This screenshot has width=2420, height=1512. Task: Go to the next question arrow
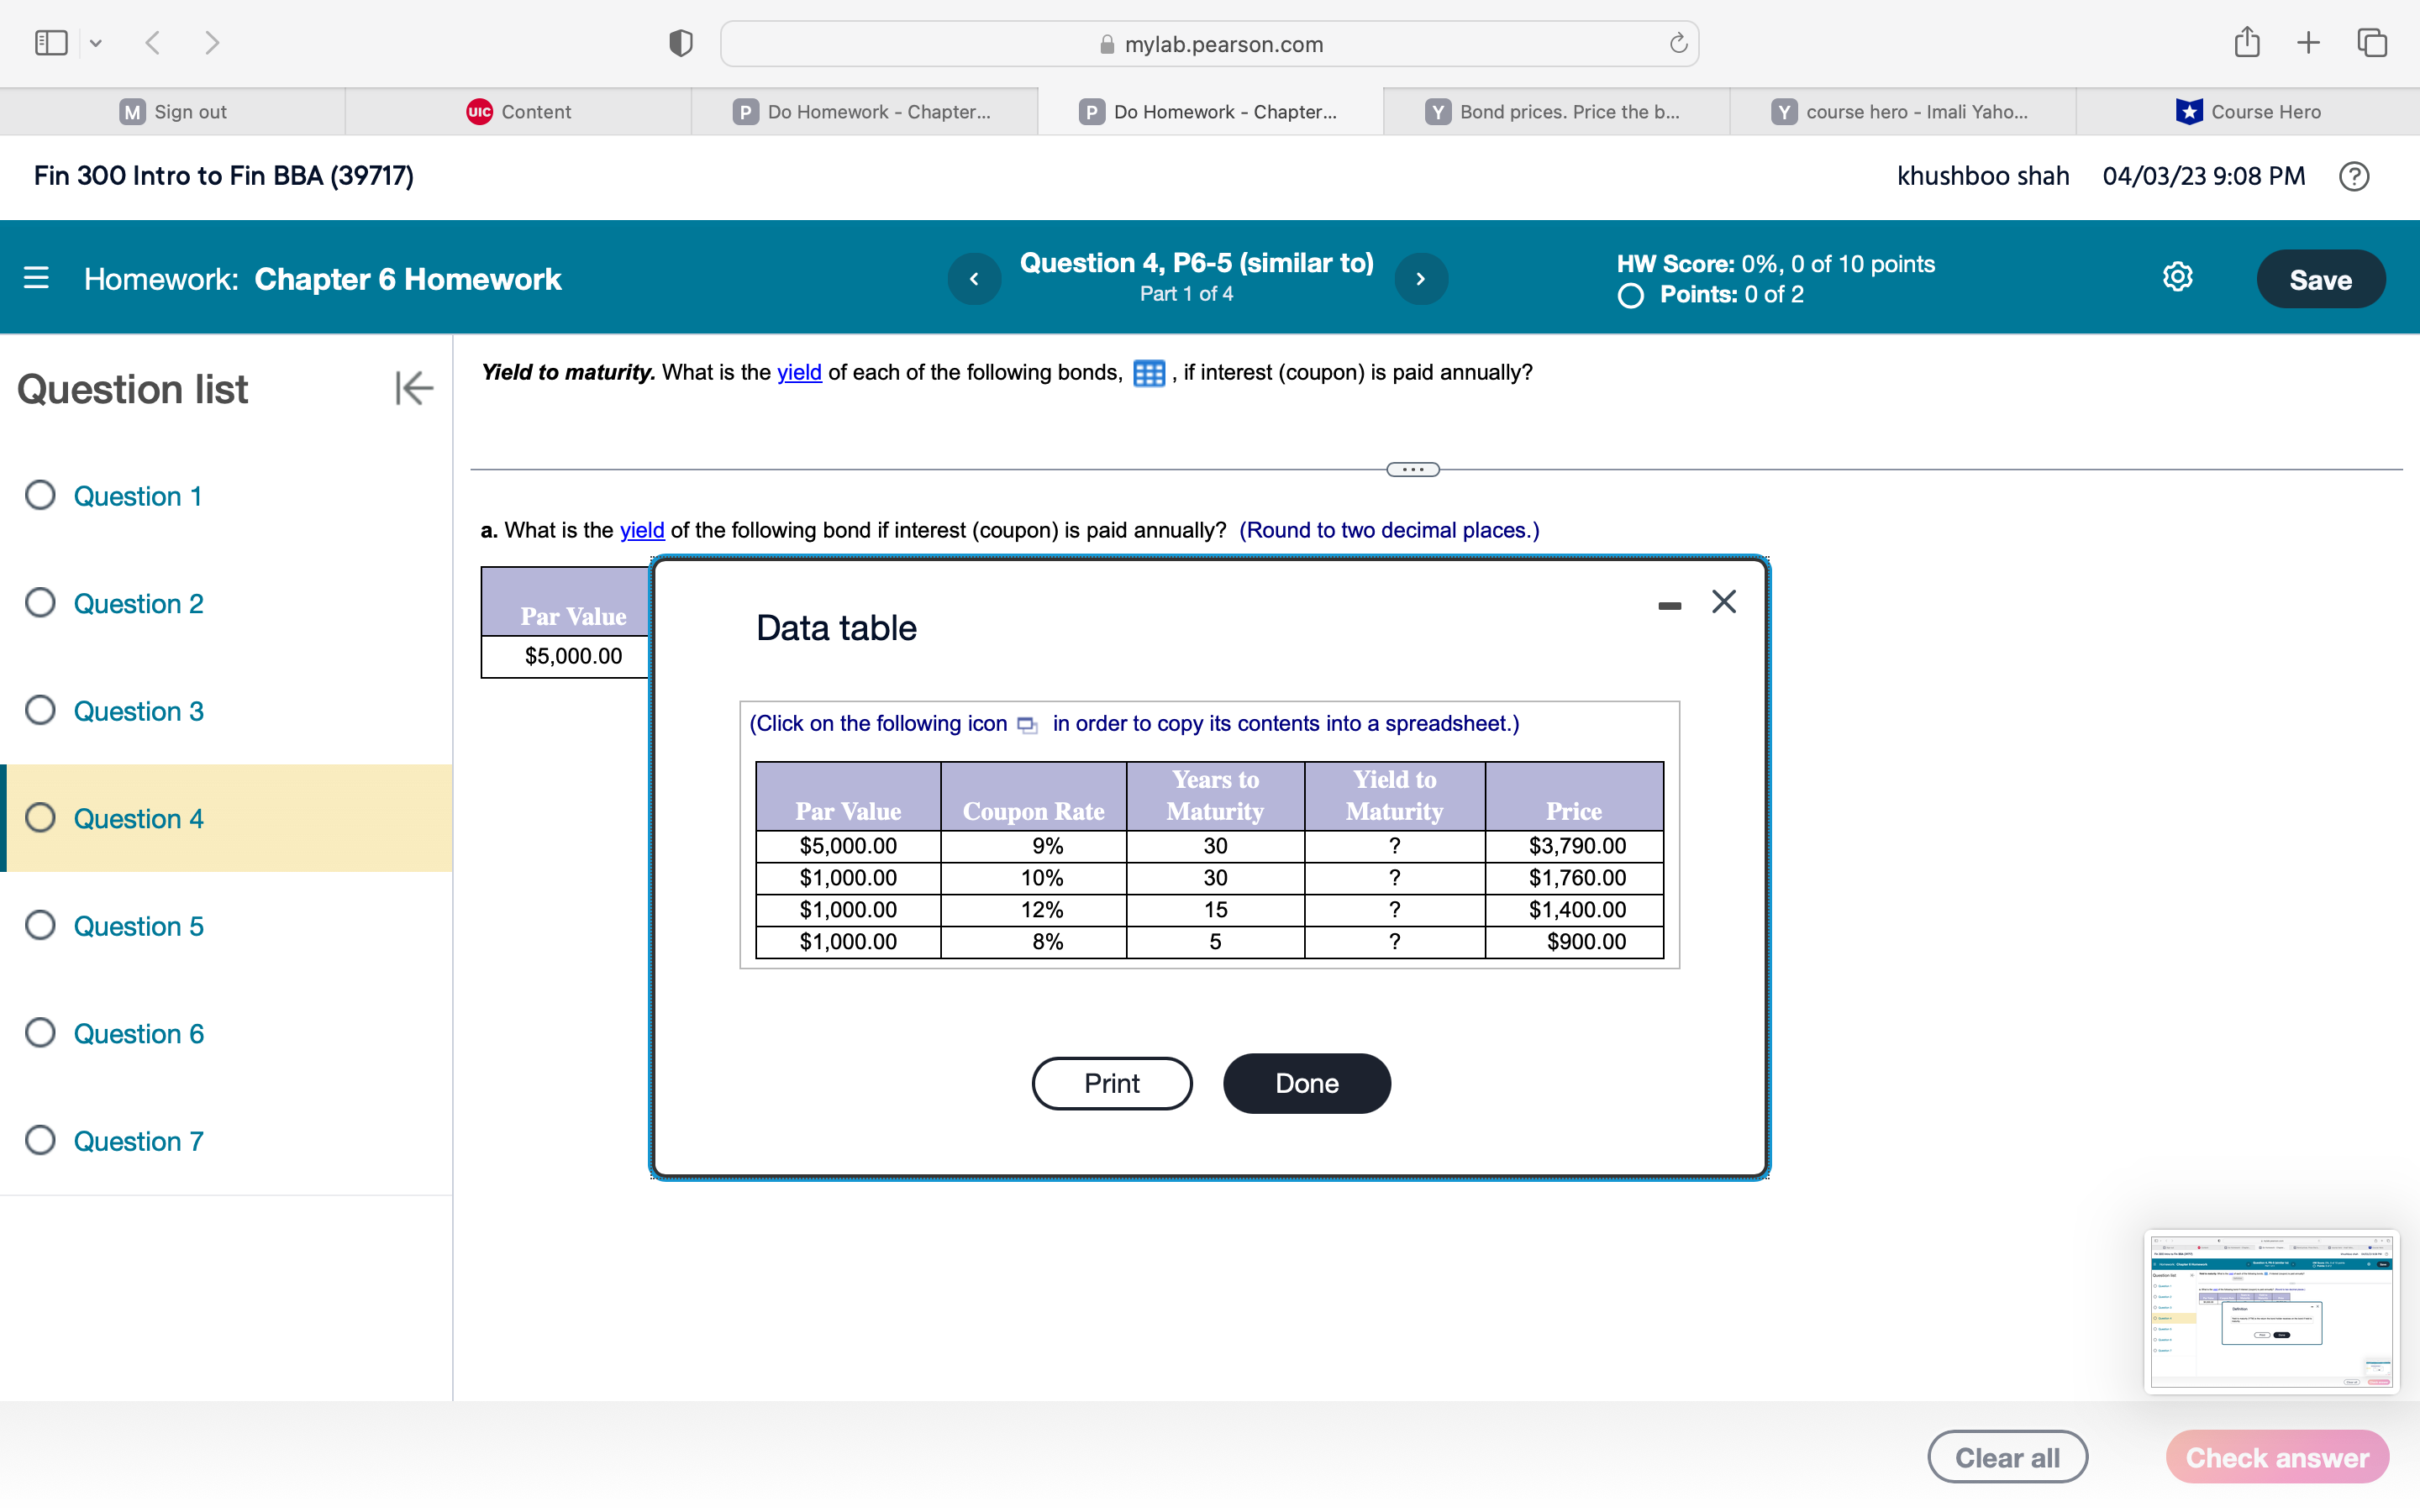click(1420, 279)
